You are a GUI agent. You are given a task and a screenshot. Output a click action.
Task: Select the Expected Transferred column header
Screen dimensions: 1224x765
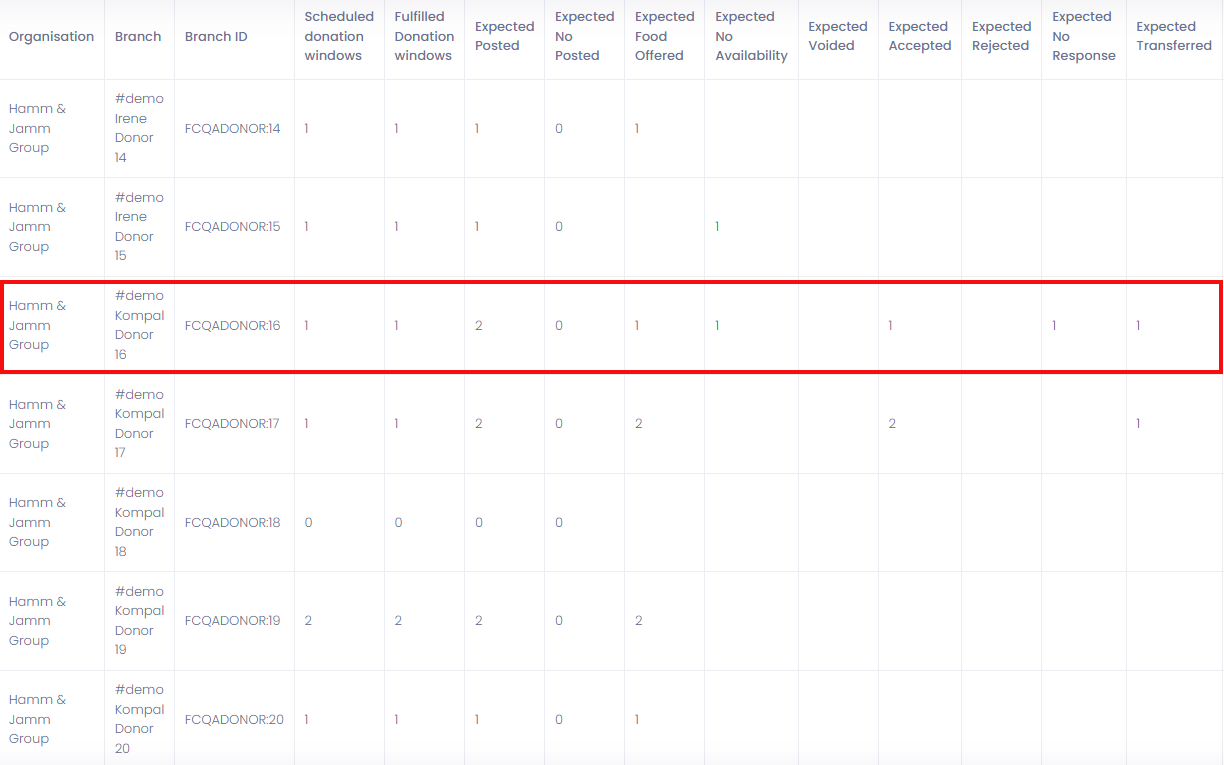pos(1173,37)
